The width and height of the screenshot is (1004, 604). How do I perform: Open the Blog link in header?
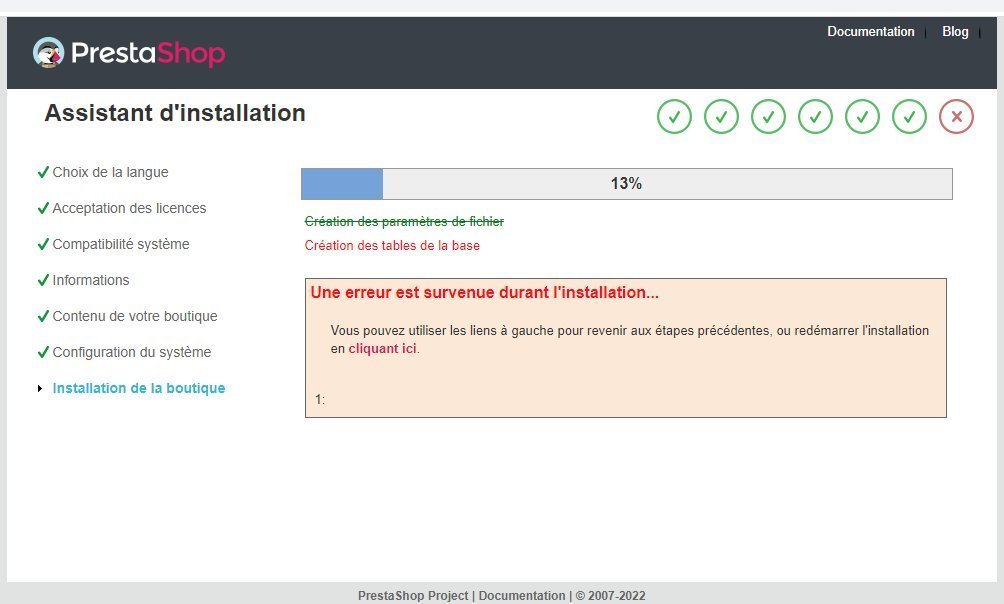pos(955,31)
